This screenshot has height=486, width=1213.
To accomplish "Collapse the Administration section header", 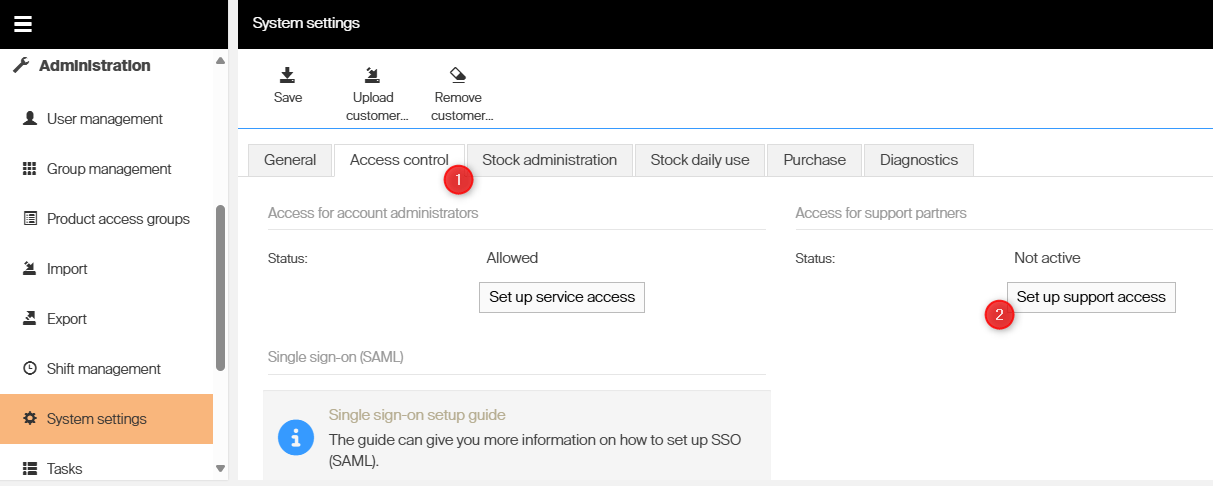I will point(94,66).
